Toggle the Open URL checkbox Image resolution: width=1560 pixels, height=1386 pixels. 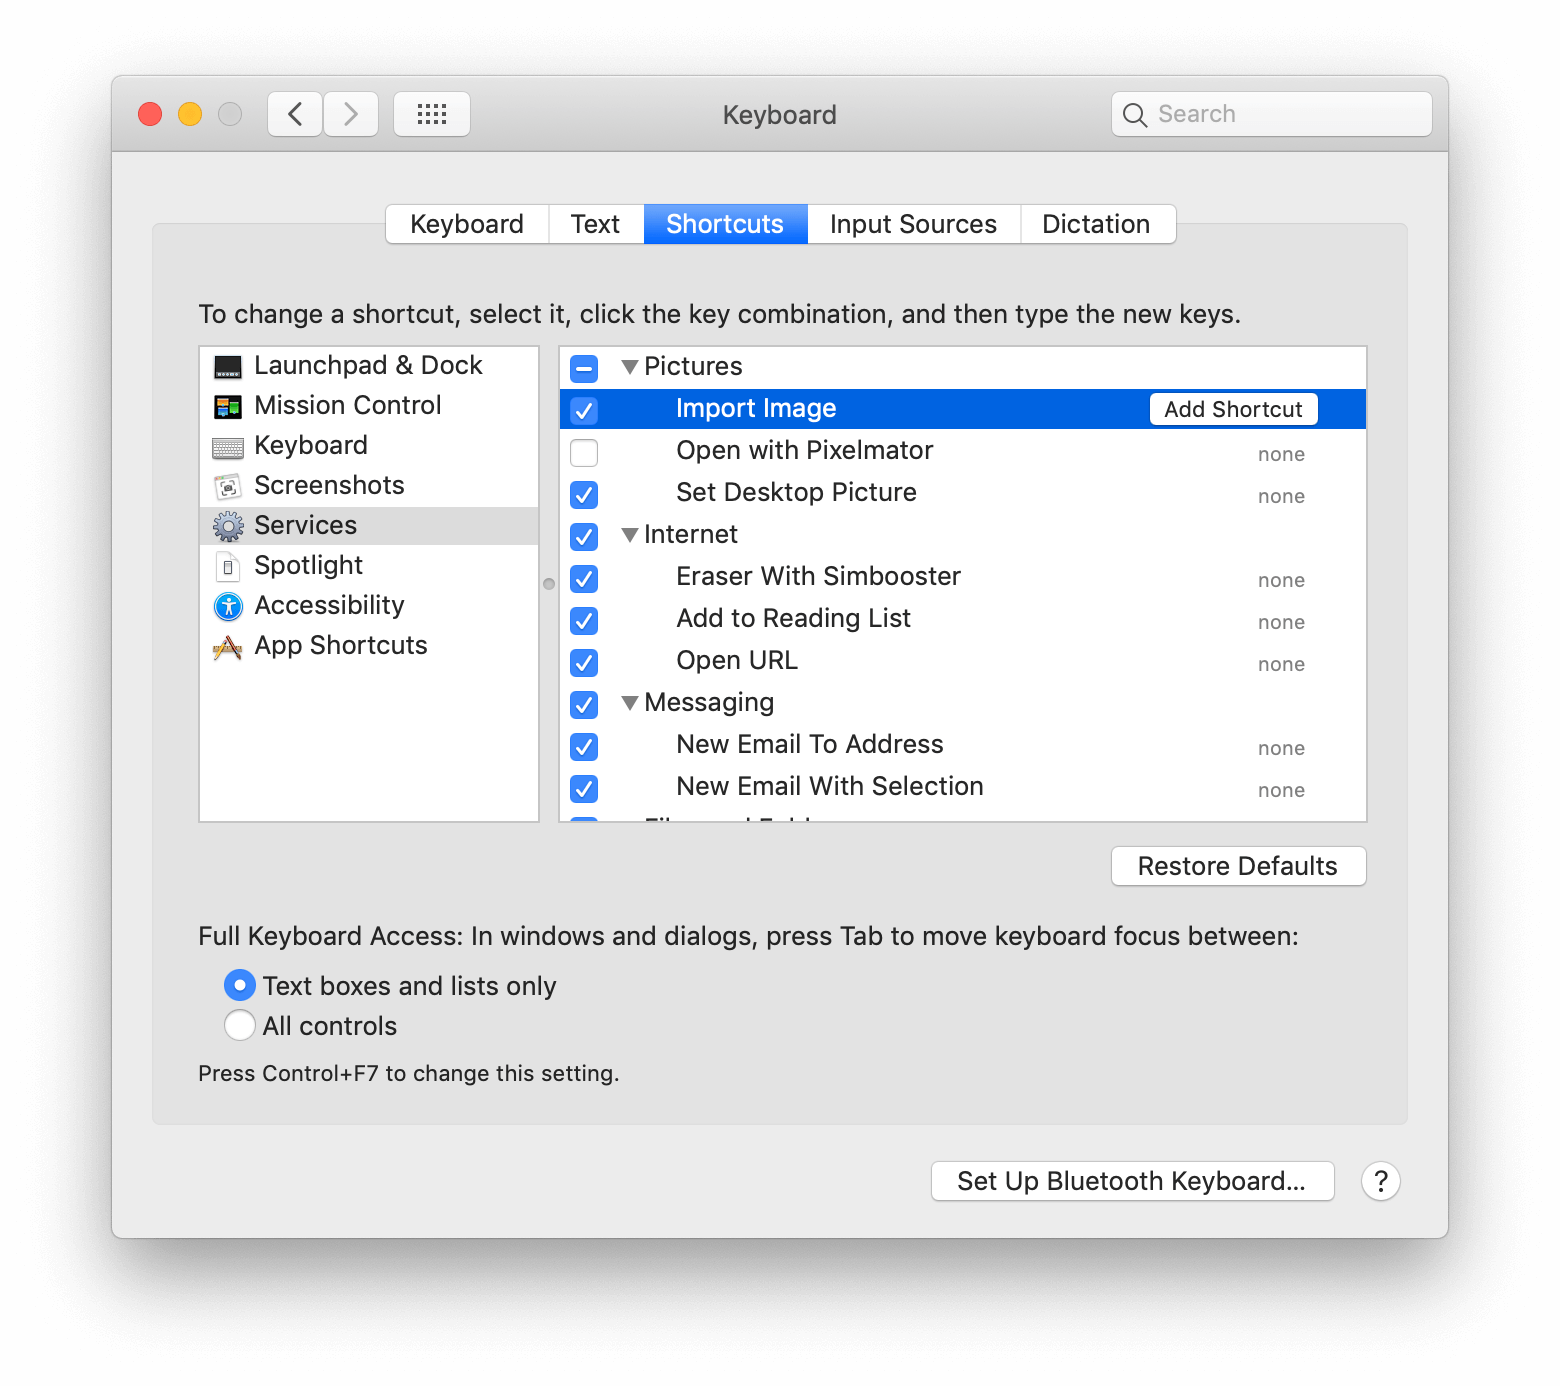coord(584,662)
